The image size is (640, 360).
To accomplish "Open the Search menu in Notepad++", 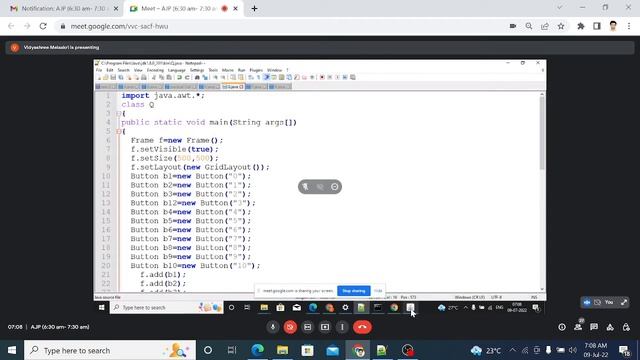I will pos(123,70).
